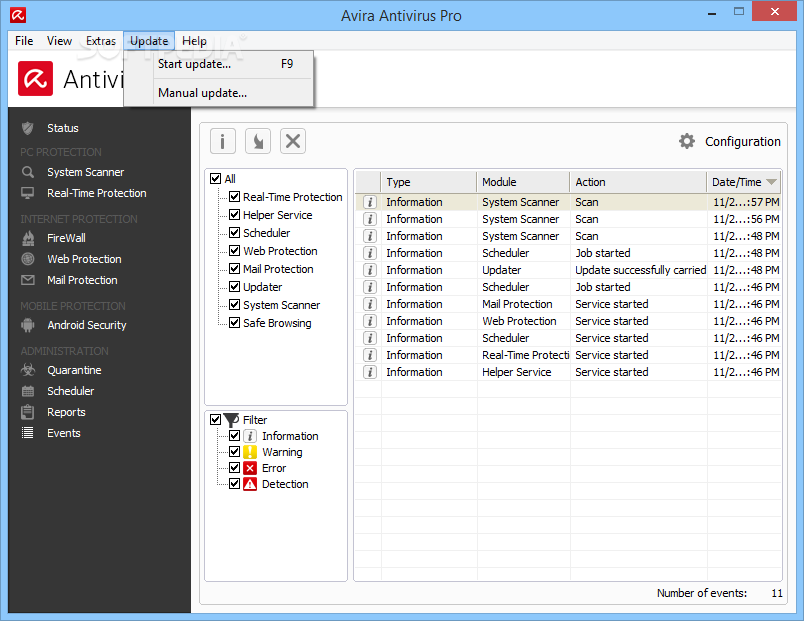
Task: Click the FireWall icon in sidebar
Action: (x=28, y=238)
